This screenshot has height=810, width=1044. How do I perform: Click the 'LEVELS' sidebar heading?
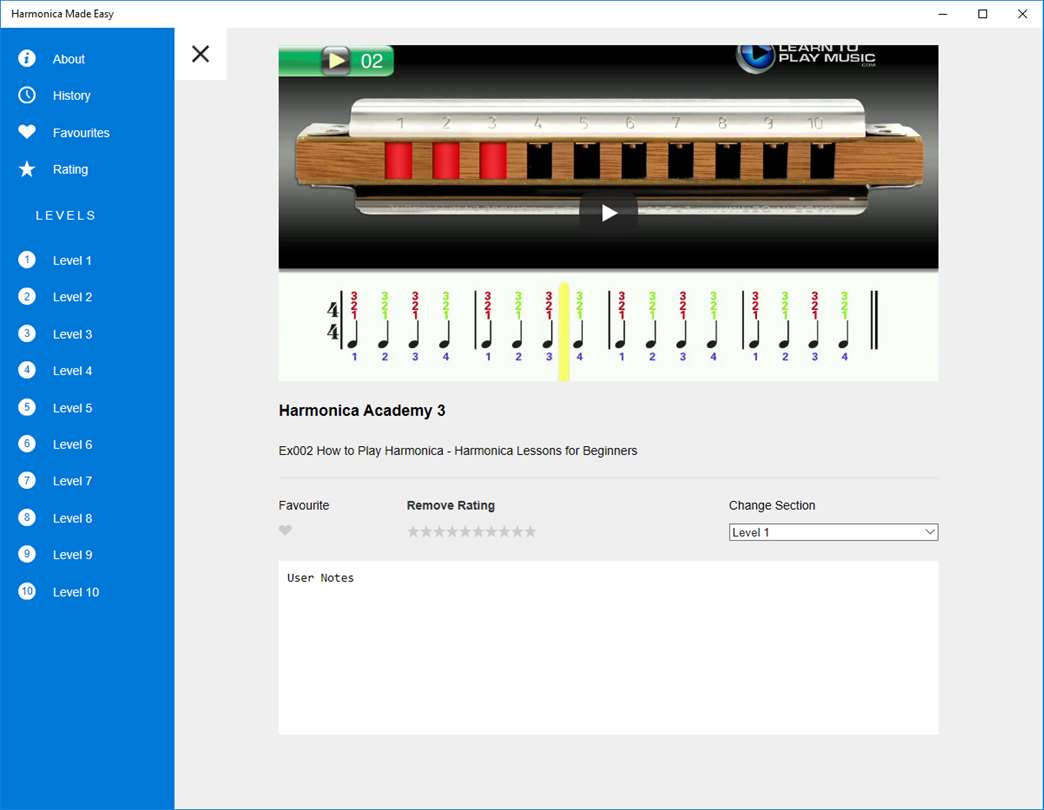click(66, 215)
